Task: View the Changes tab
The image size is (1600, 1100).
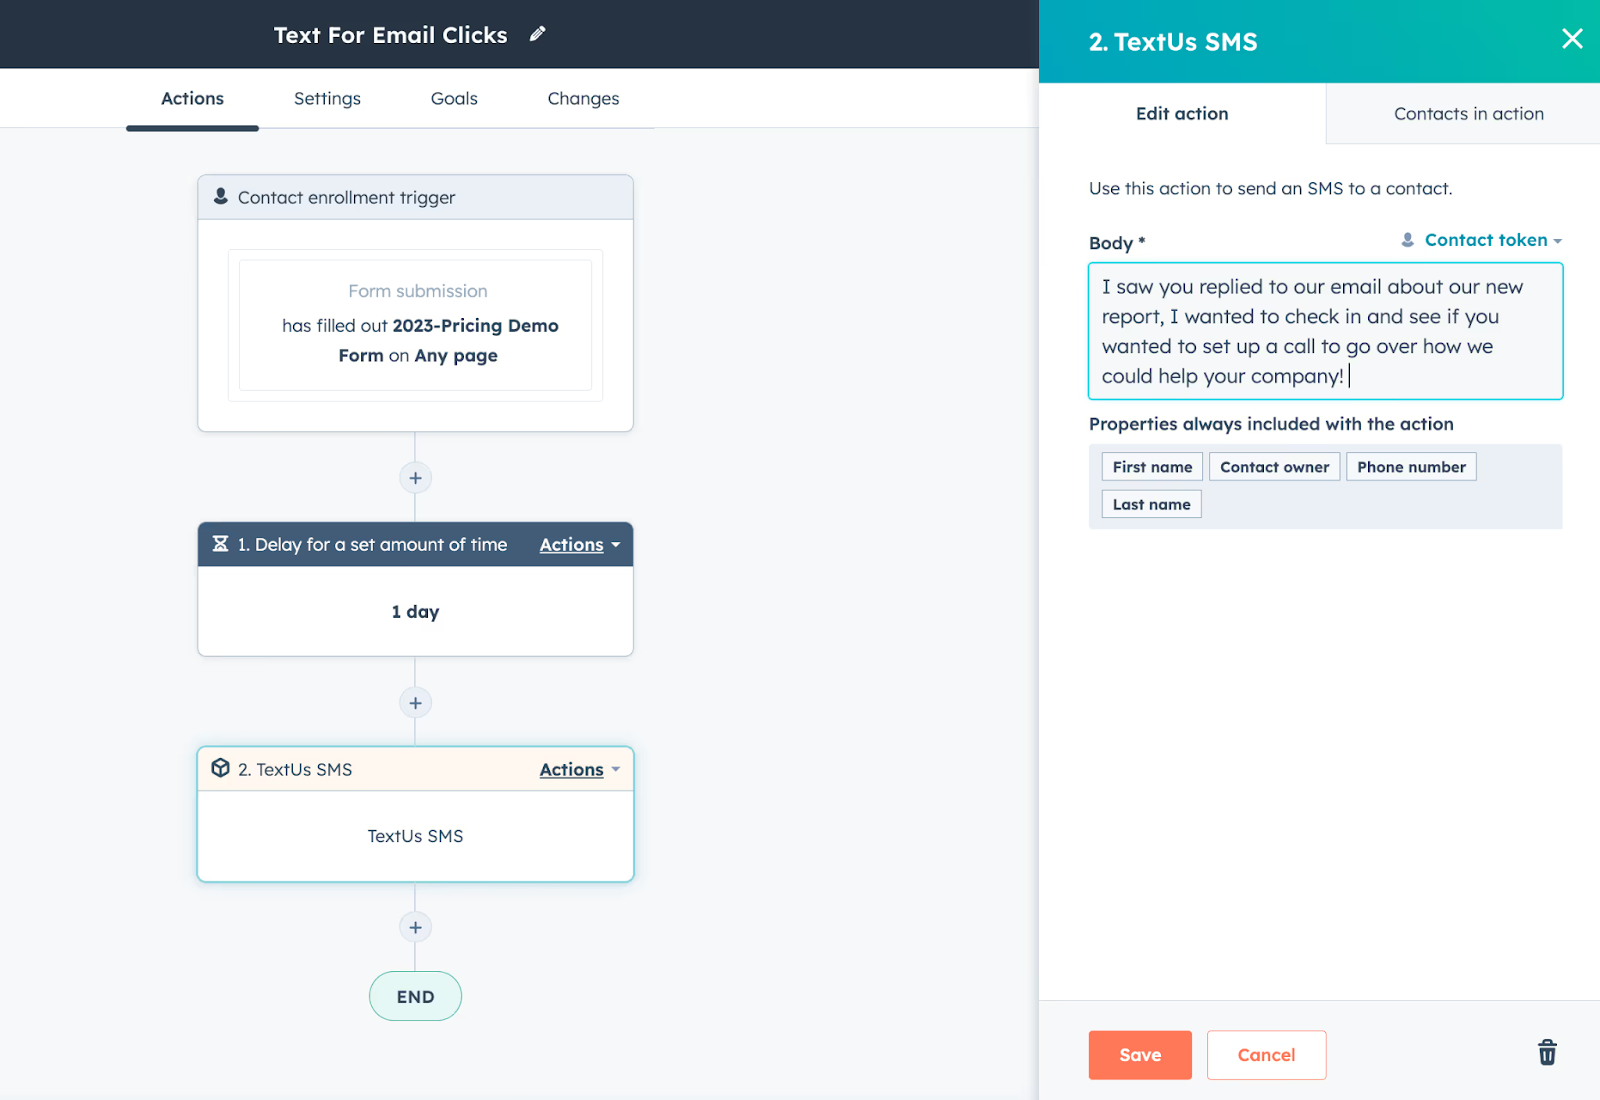Action: click(x=582, y=98)
